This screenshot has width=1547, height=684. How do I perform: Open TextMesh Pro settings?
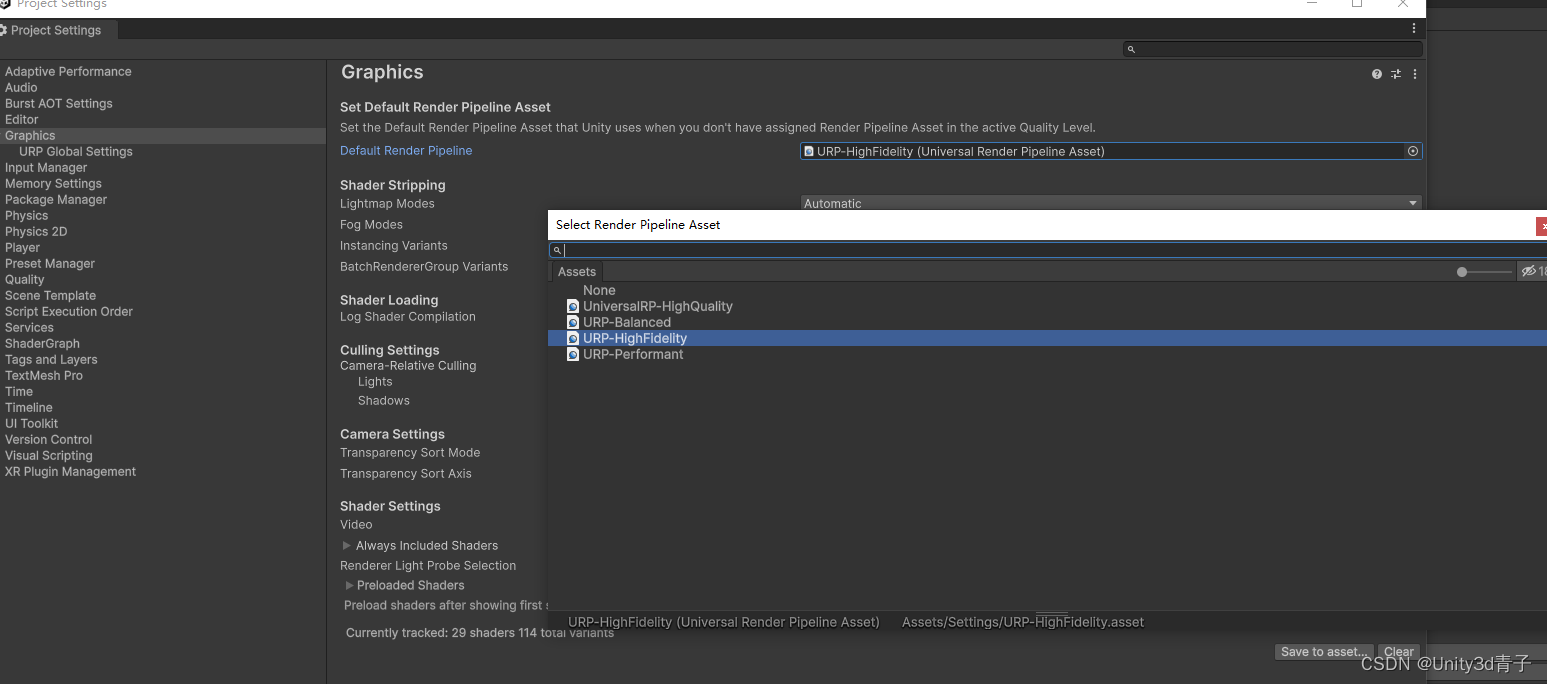tap(44, 375)
